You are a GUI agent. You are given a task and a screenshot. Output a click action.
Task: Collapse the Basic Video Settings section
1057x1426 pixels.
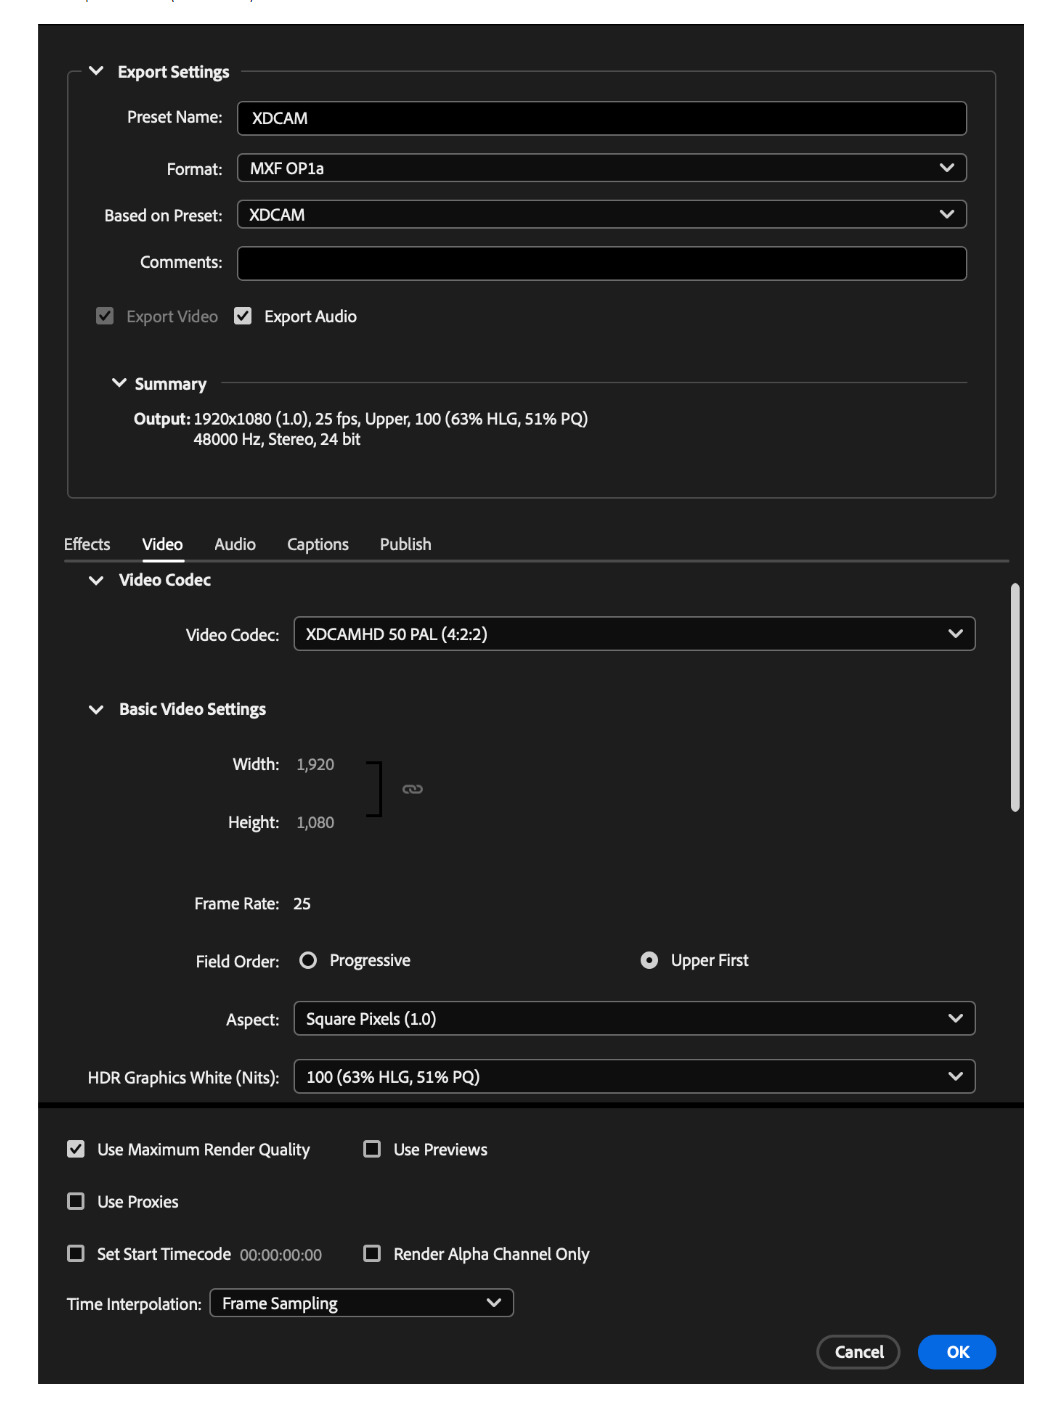96,709
